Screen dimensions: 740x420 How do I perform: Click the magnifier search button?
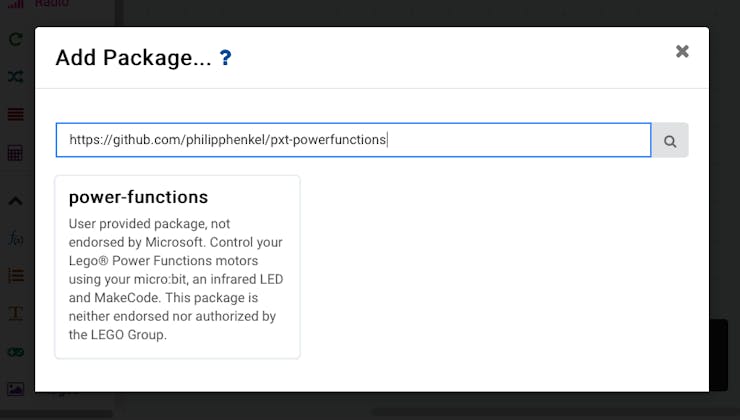[670, 140]
